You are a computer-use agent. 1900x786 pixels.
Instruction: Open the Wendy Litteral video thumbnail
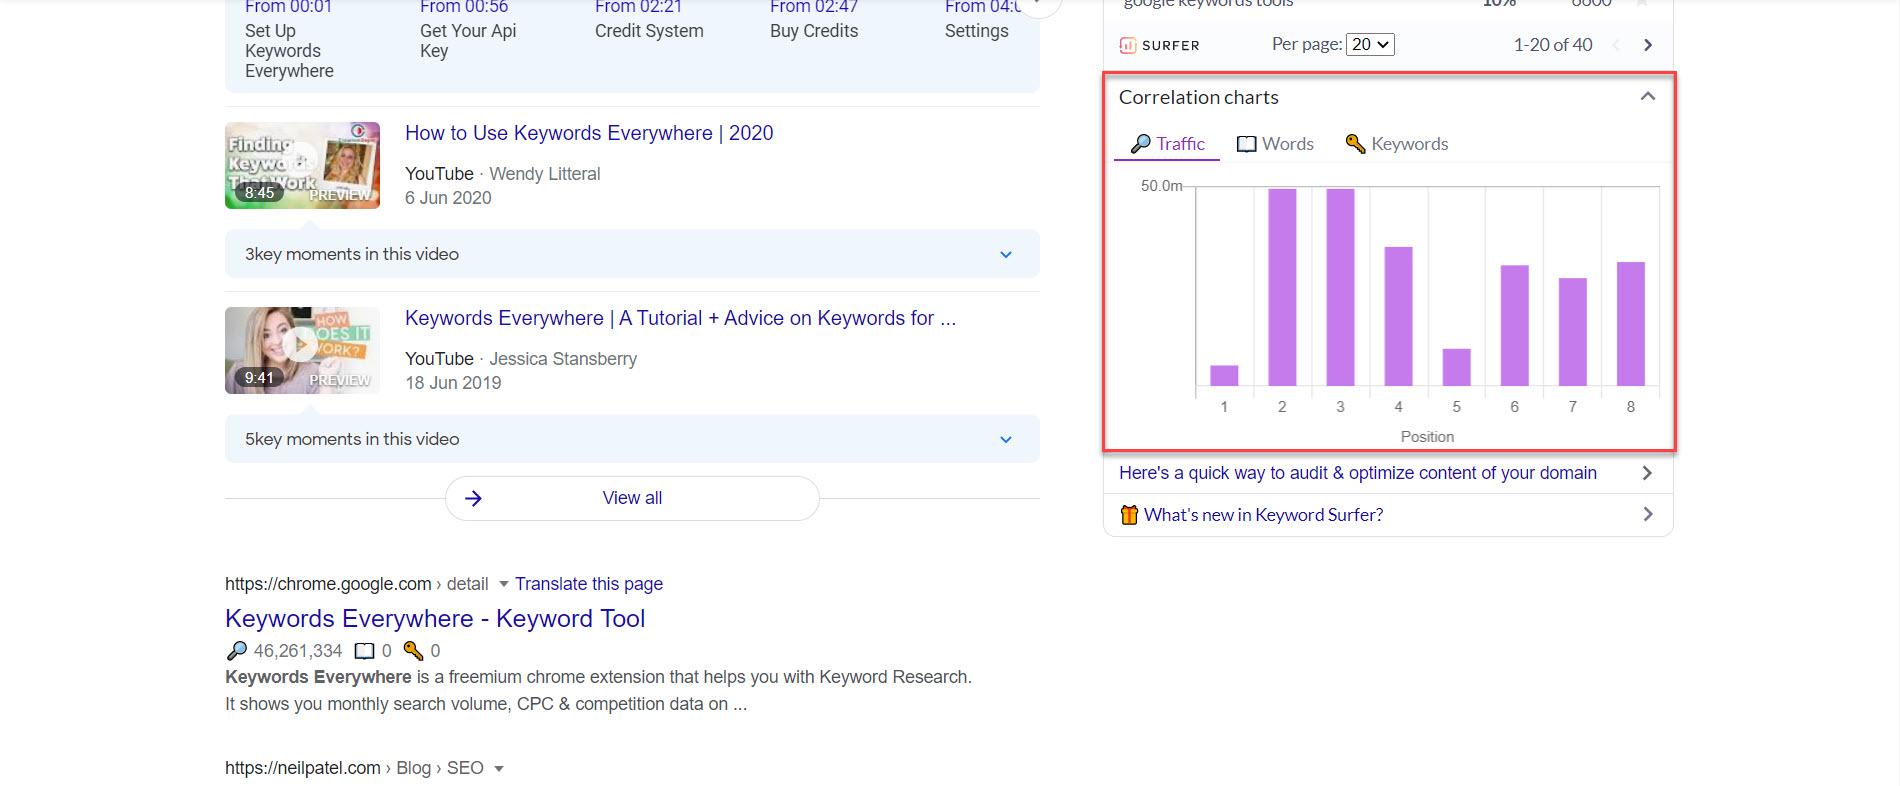[302, 165]
